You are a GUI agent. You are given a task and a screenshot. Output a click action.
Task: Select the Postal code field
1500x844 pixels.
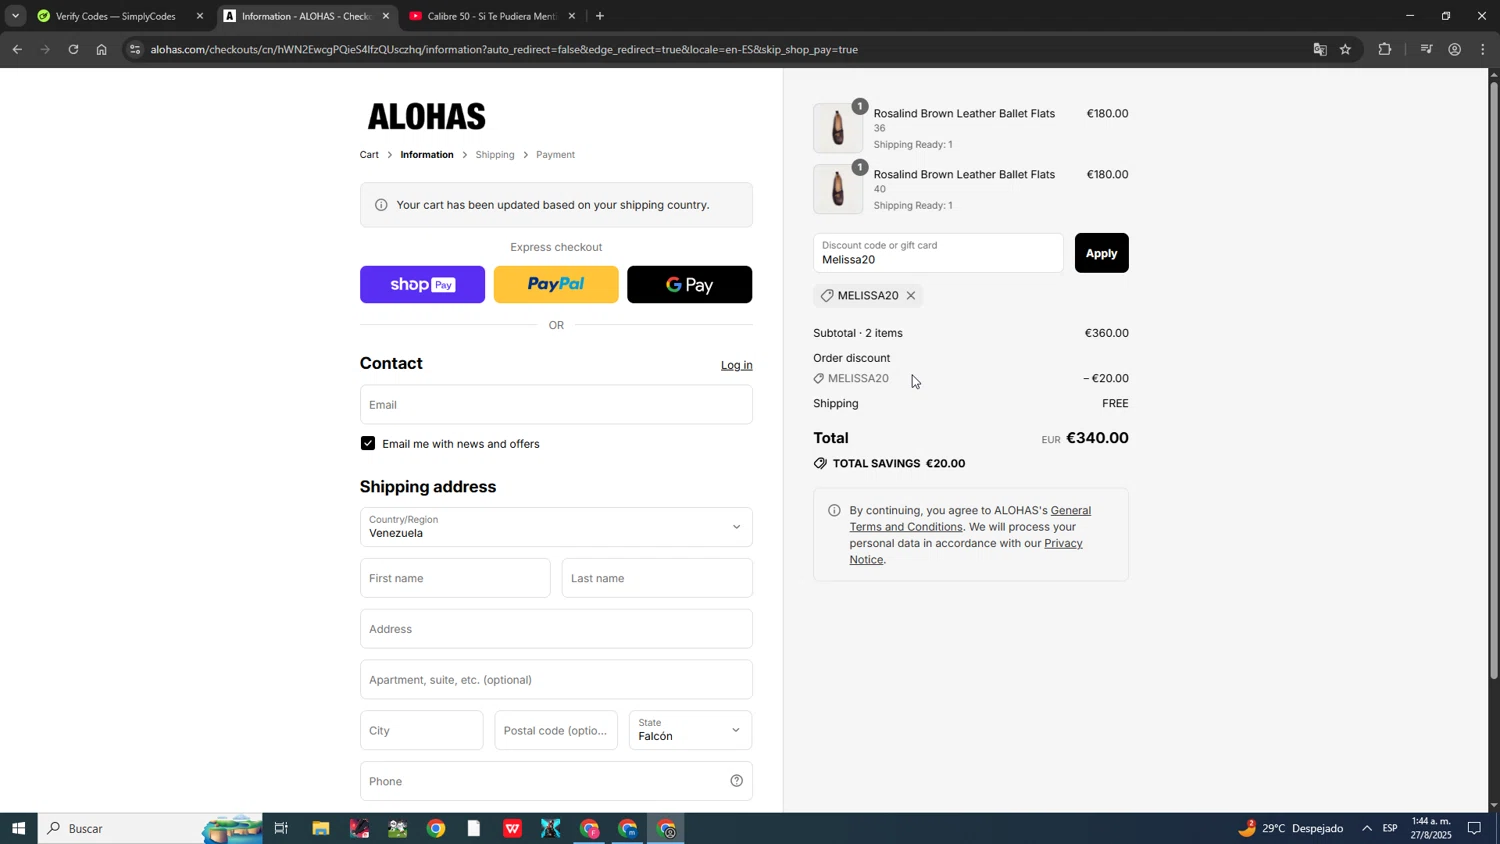(556, 730)
